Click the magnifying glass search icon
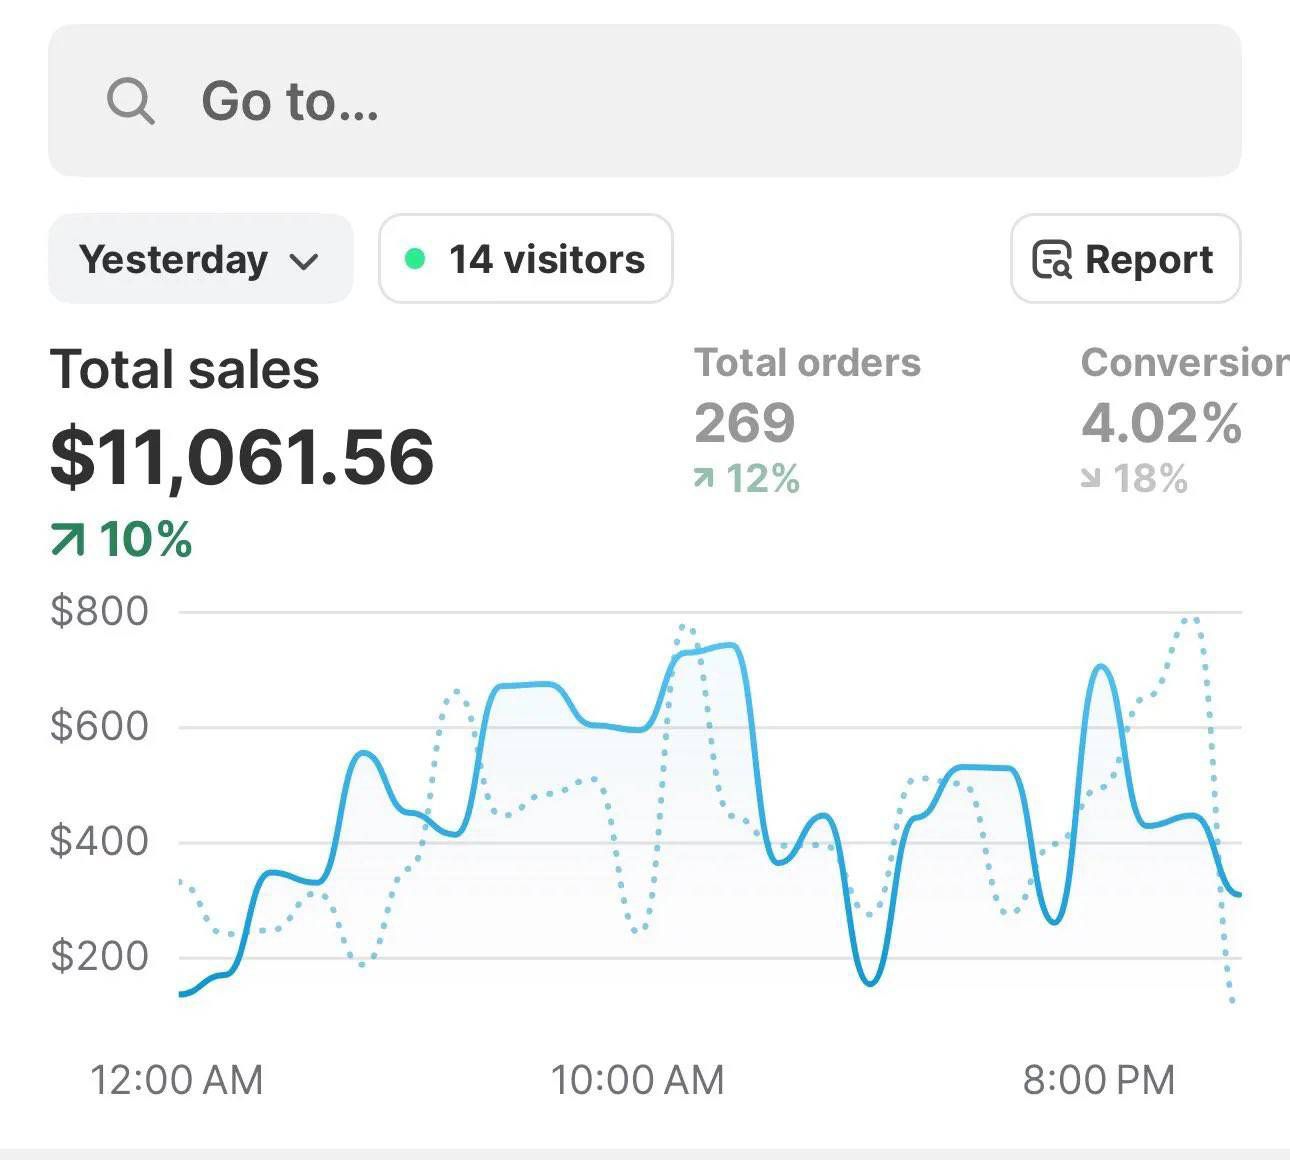The height and width of the screenshot is (1160, 1290). (x=131, y=101)
